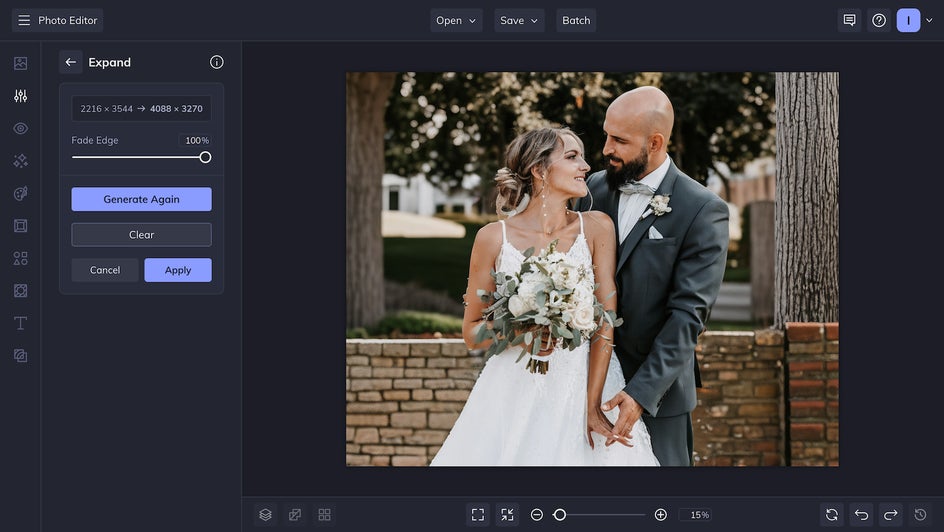Click the Undo arrow icon
The height and width of the screenshot is (532, 944).
coord(862,515)
